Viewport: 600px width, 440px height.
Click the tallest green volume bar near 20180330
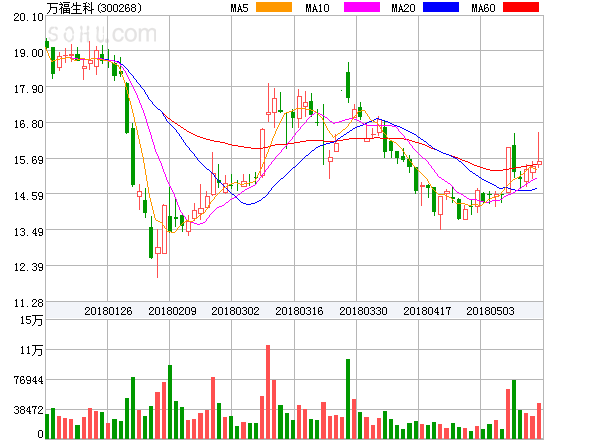click(x=348, y=399)
